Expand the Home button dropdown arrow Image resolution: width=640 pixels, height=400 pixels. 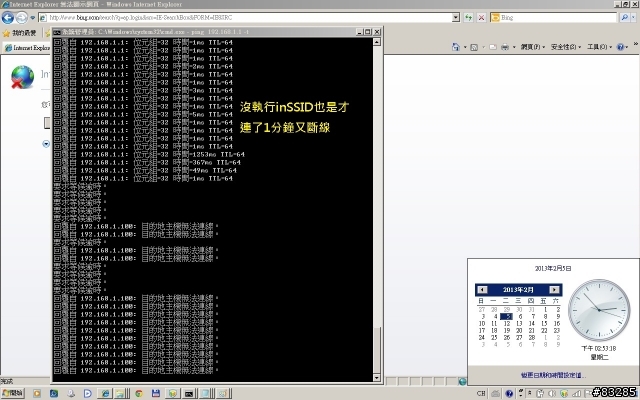pos(465,47)
